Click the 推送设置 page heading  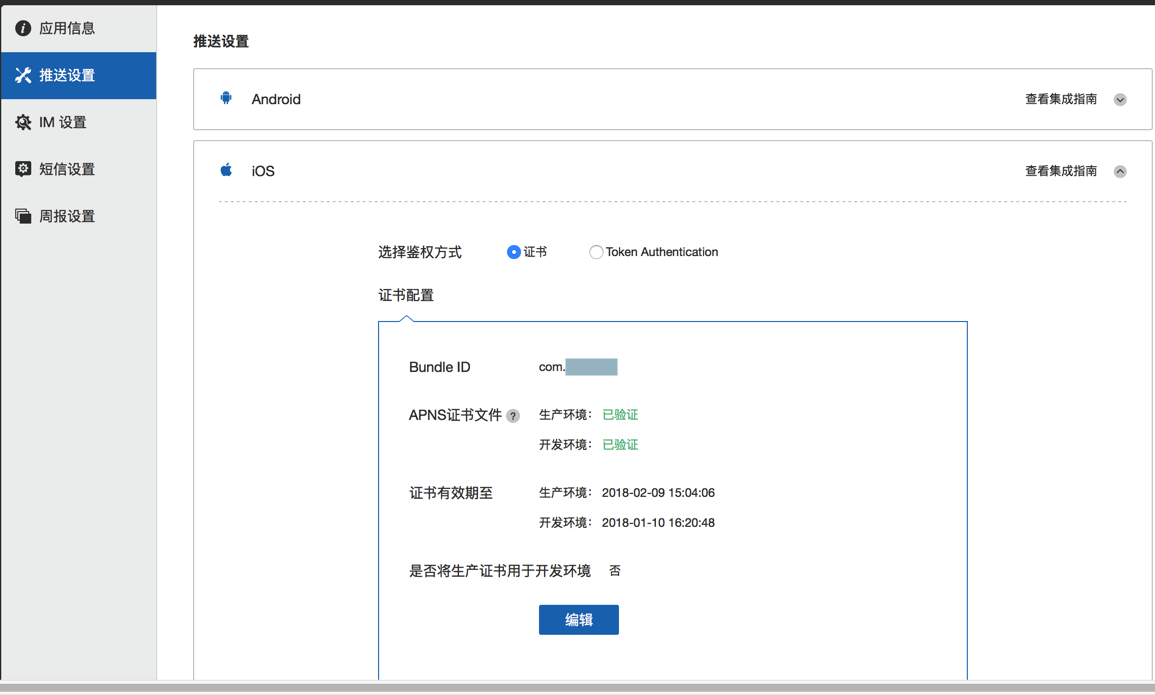221,41
